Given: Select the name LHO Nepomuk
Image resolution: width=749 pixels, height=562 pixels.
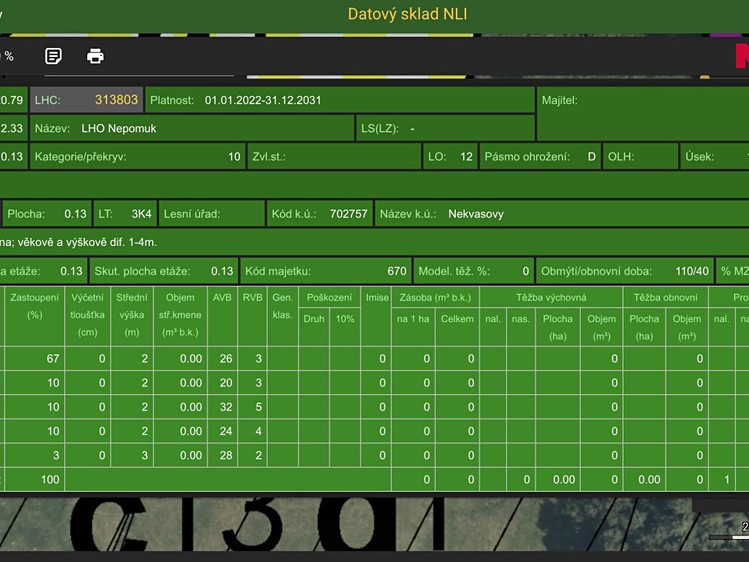Looking at the screenshot, I should tap(118, 128).
